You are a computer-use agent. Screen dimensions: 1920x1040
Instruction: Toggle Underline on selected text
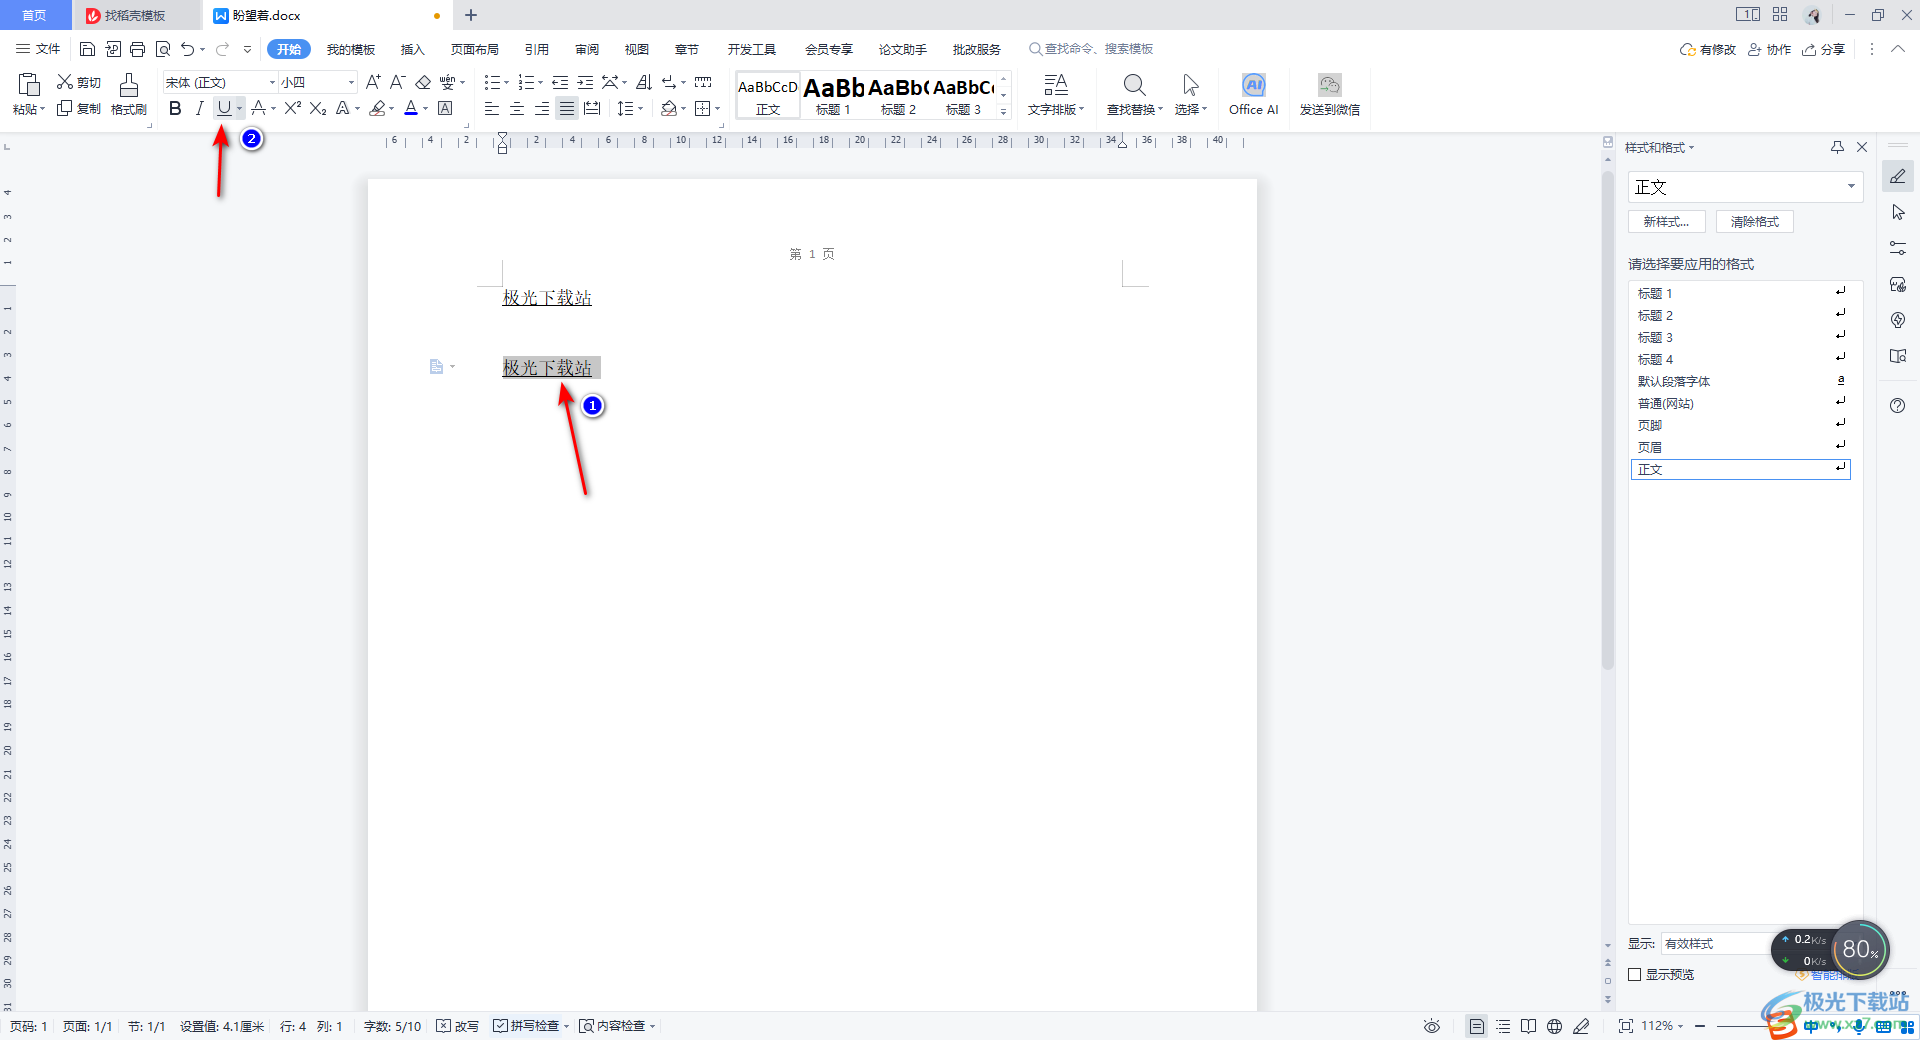tap(224, 108)
